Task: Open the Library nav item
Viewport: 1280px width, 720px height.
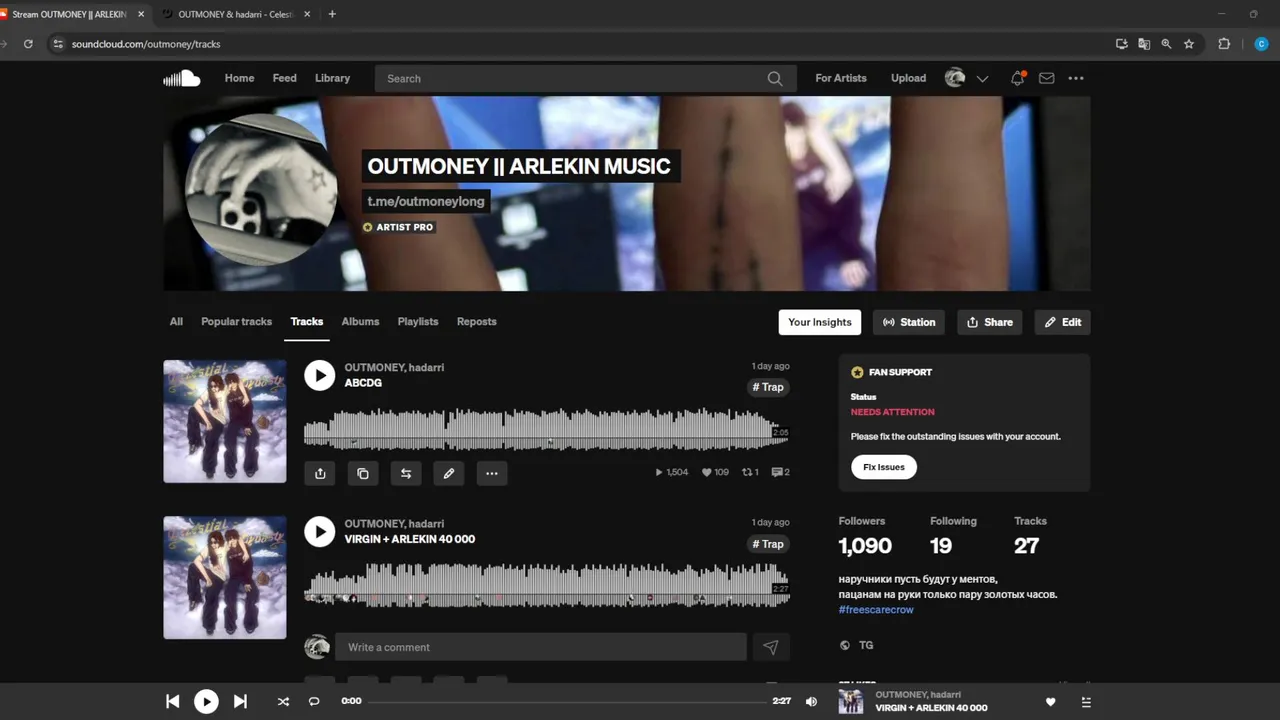Action: [x=332, y=78]
